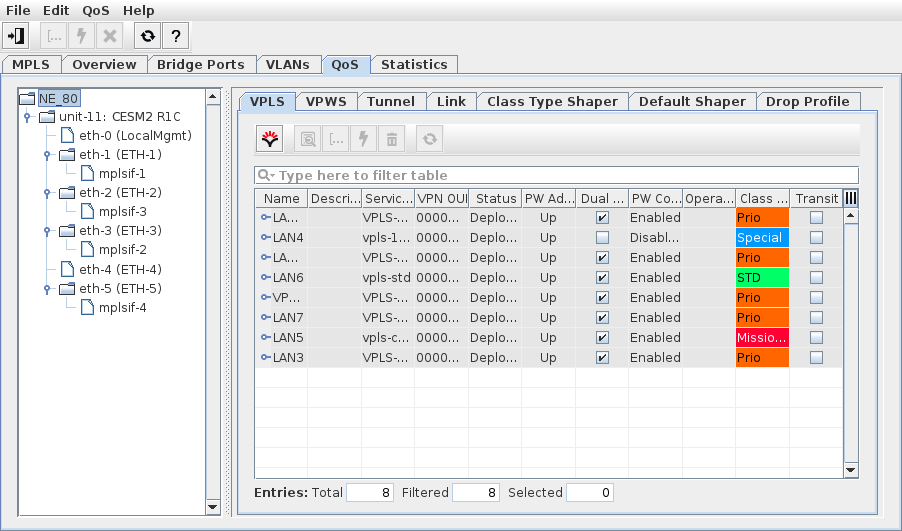902x531 pixels.
Task: Uncheck Dual checkbox in LAN5 row
Action: tap(602, 338)
